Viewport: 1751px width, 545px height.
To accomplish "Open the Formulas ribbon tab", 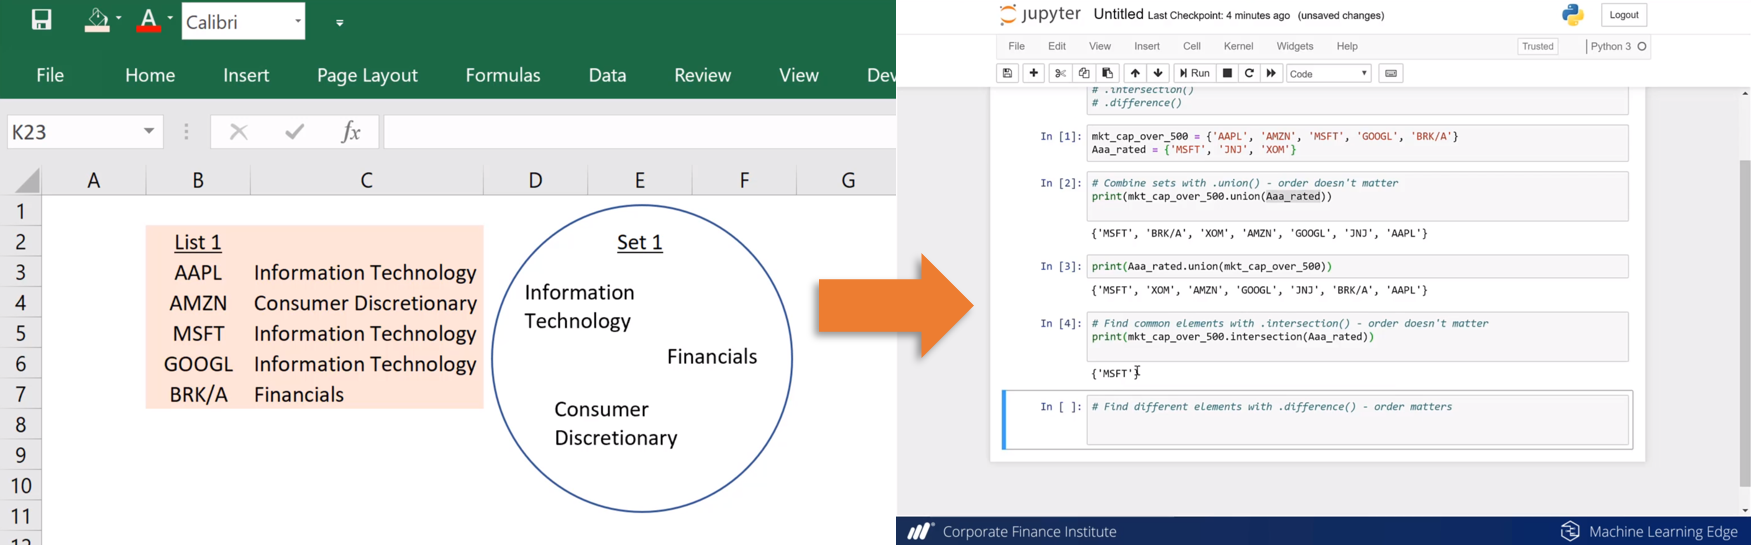I will [x=502, y=75].
